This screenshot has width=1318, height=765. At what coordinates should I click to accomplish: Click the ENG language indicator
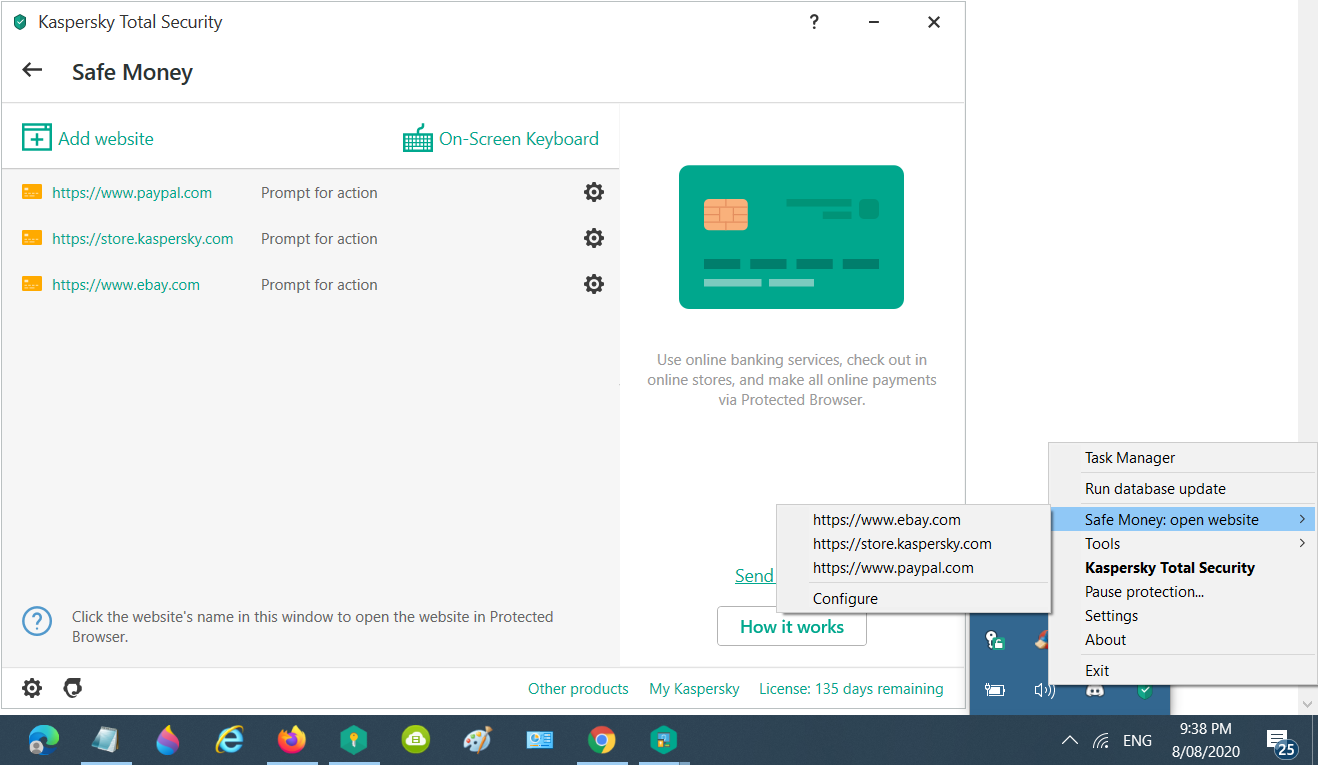(x=1137, y=741)
